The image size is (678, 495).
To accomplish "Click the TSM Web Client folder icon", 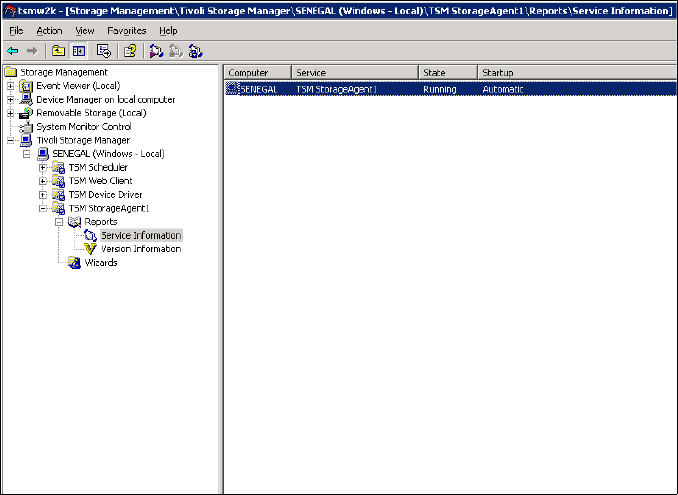I will (58, 181).
